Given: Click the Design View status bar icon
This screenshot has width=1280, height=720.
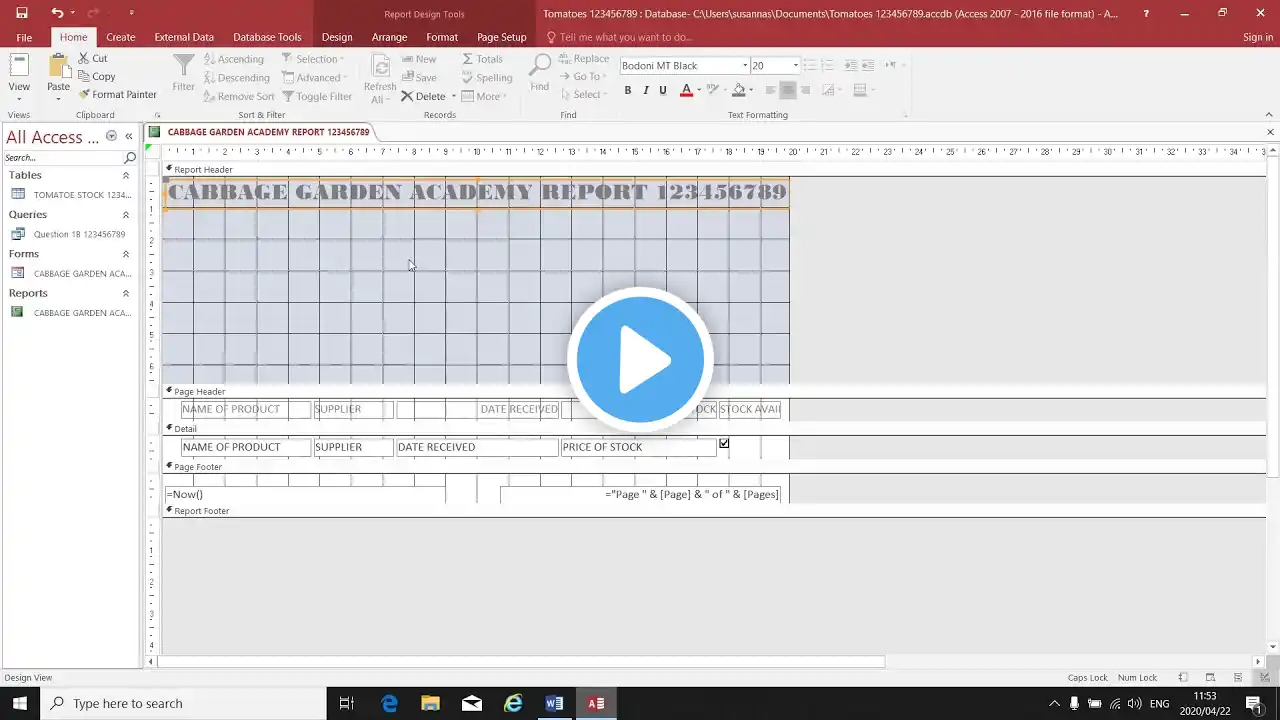Looking at the screenshot, I should click(1264, 678).
